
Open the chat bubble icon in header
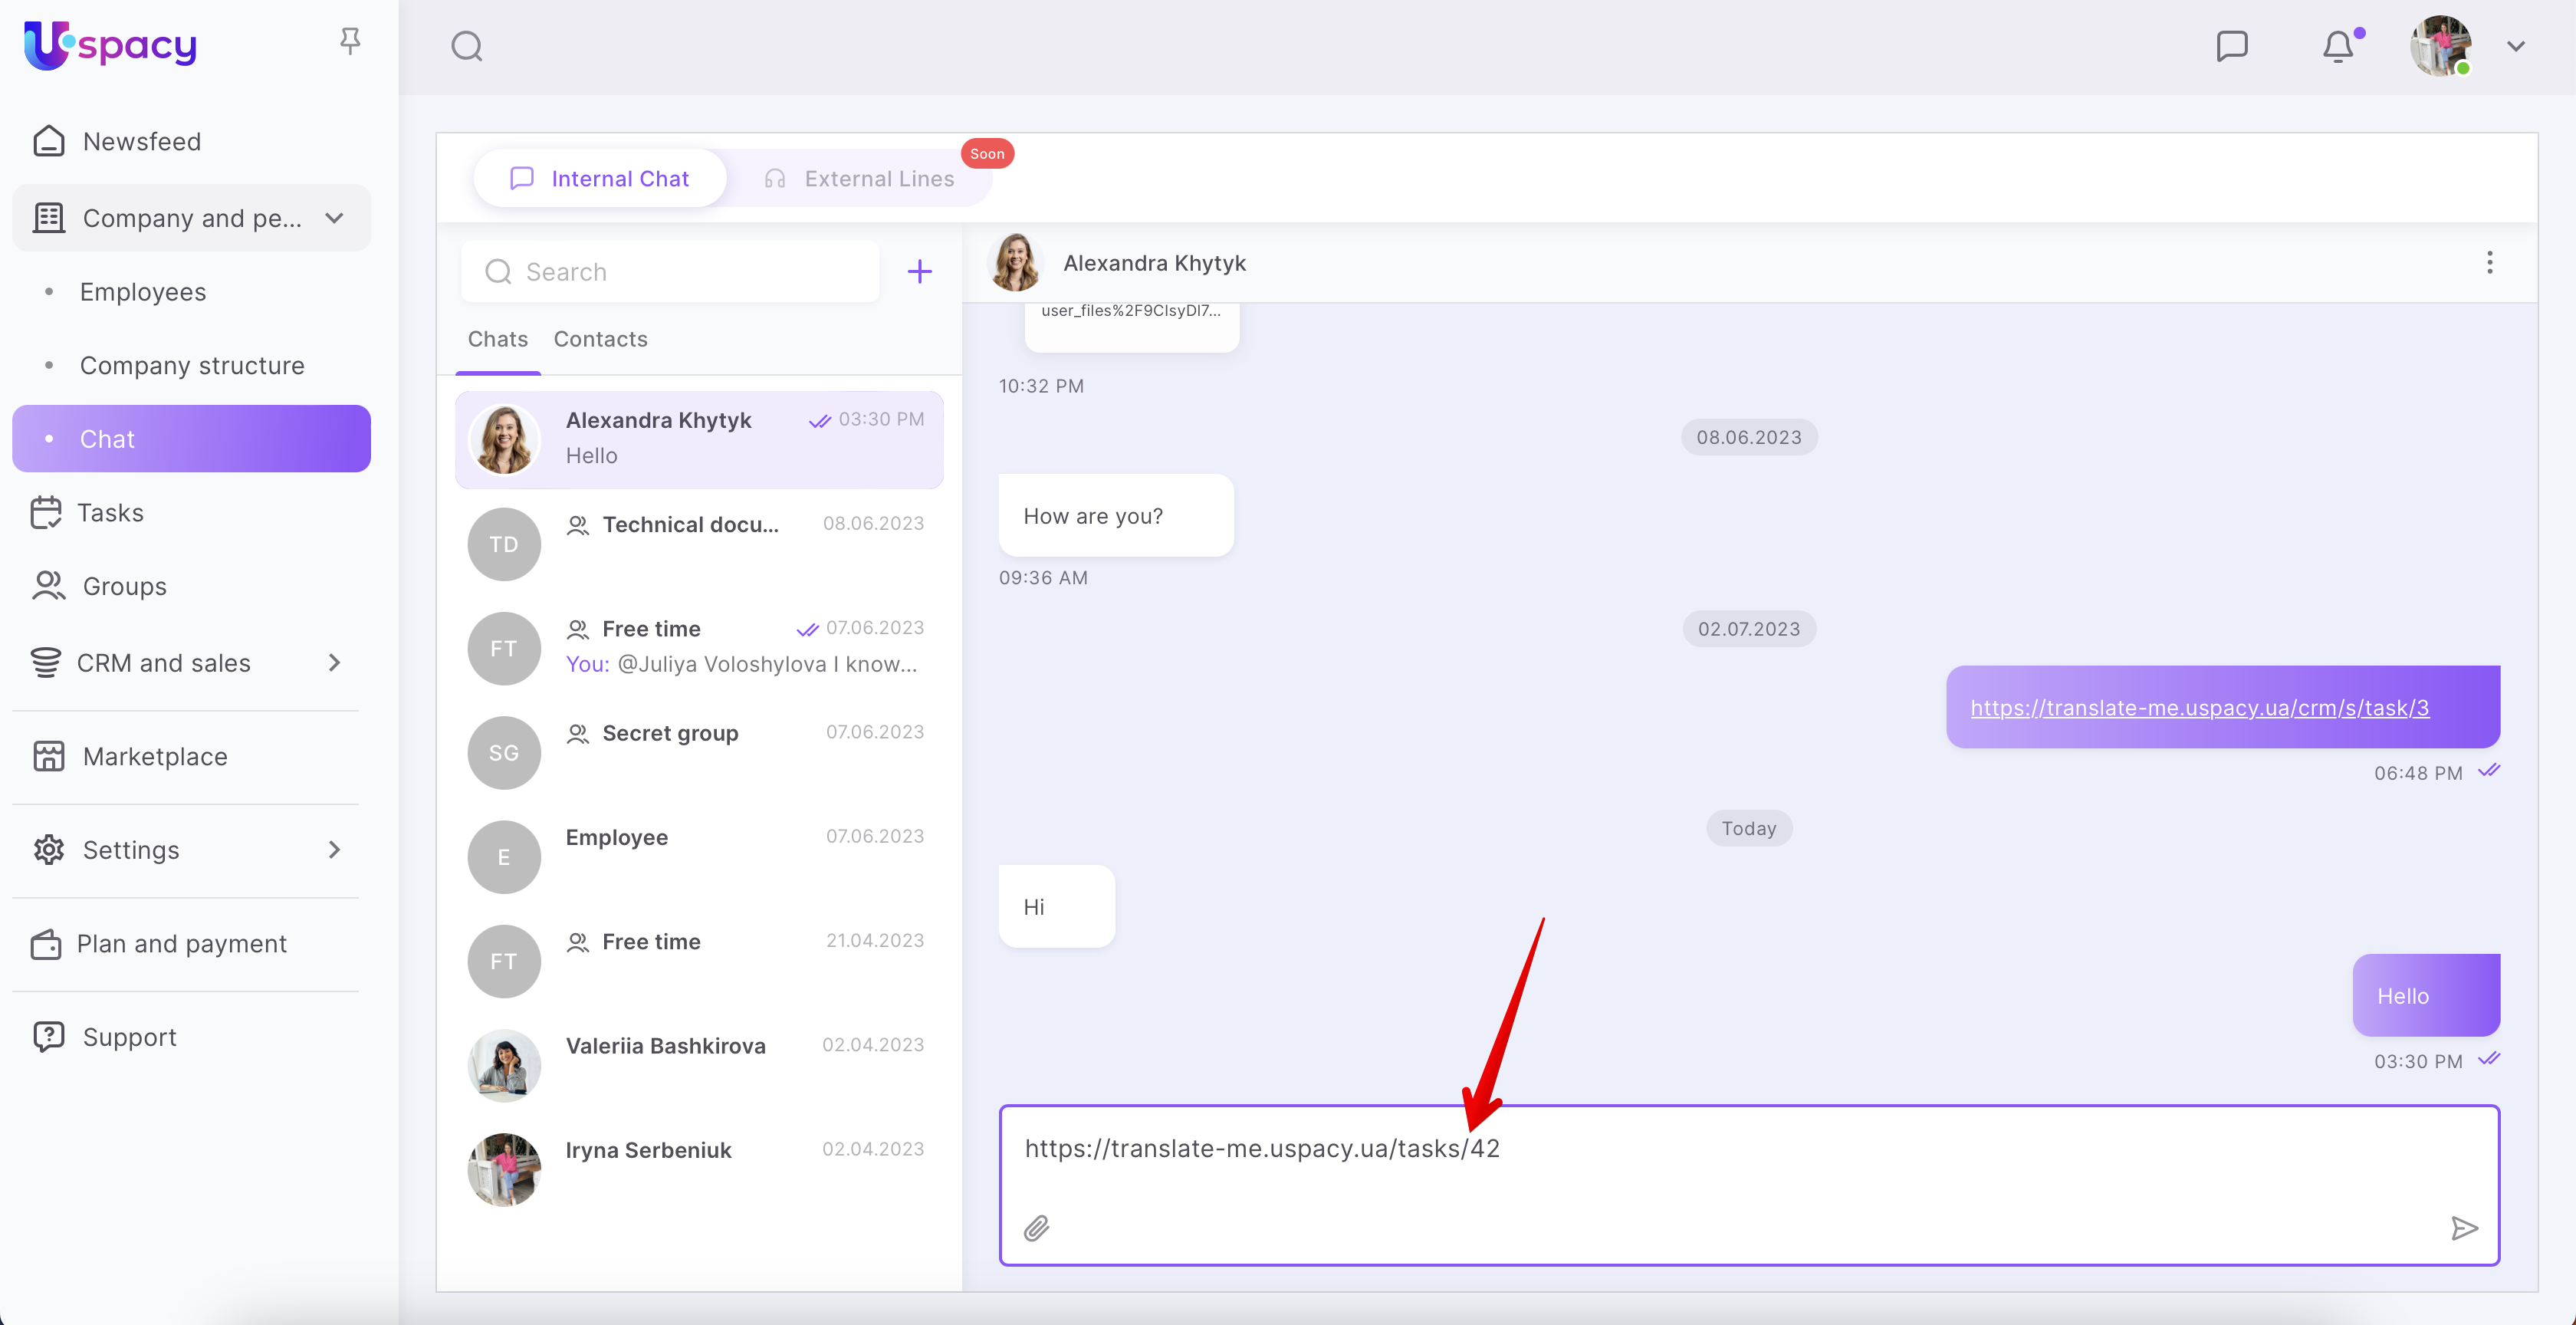pos(2231,46)
